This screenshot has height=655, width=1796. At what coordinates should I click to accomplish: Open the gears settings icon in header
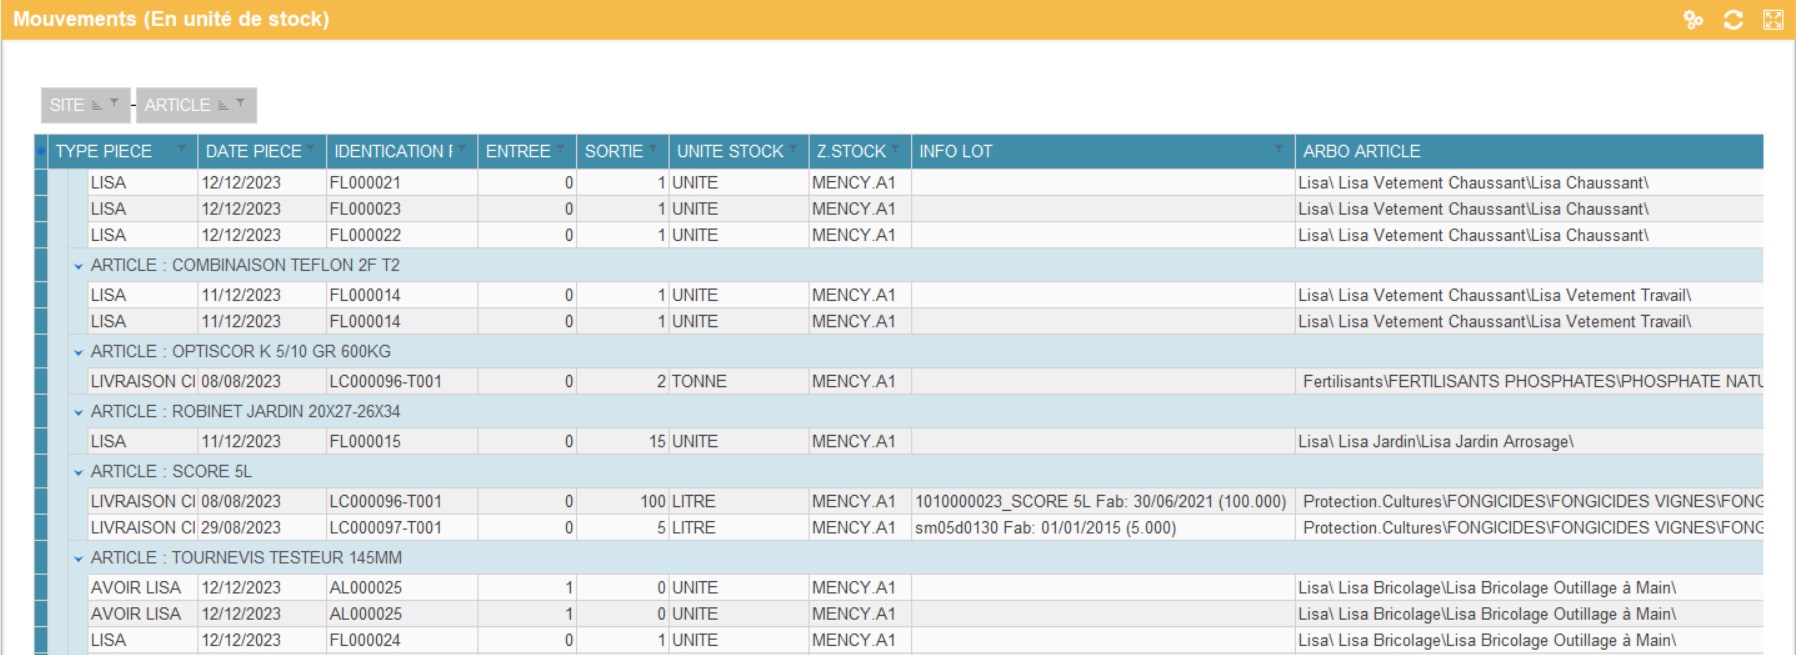pos(1692,20)
